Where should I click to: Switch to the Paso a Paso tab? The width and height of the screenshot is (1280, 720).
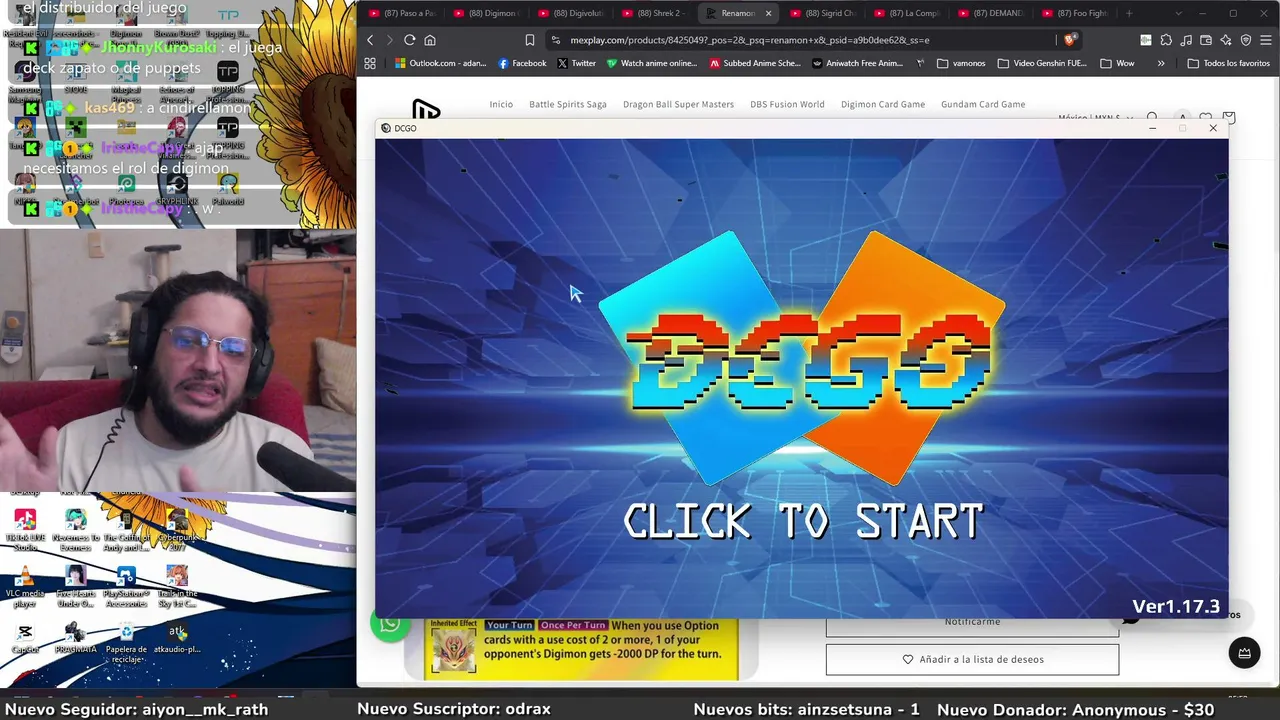[402, 13]
